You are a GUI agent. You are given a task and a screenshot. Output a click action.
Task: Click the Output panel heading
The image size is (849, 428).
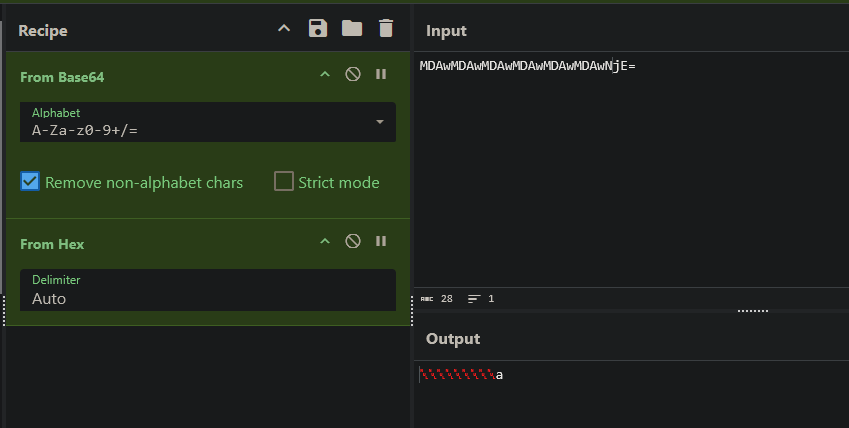453,339
